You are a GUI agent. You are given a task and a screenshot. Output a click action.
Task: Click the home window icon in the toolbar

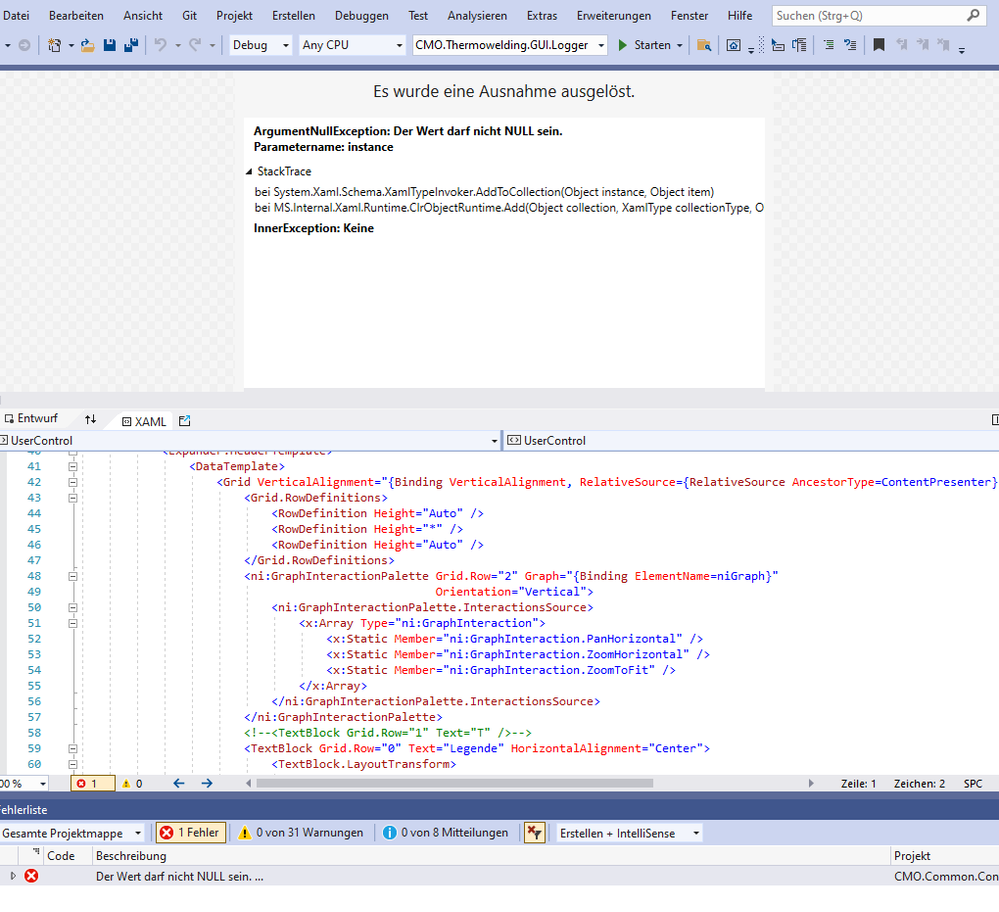(x=733, y=45)
